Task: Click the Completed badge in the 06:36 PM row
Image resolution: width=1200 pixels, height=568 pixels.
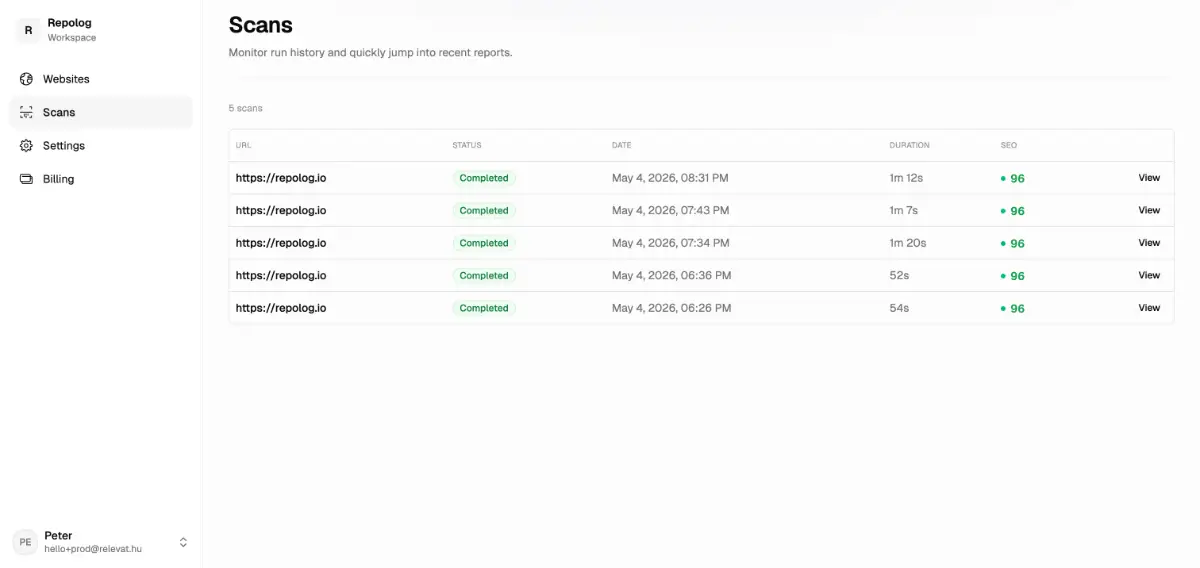Action: tap(484, 275)
